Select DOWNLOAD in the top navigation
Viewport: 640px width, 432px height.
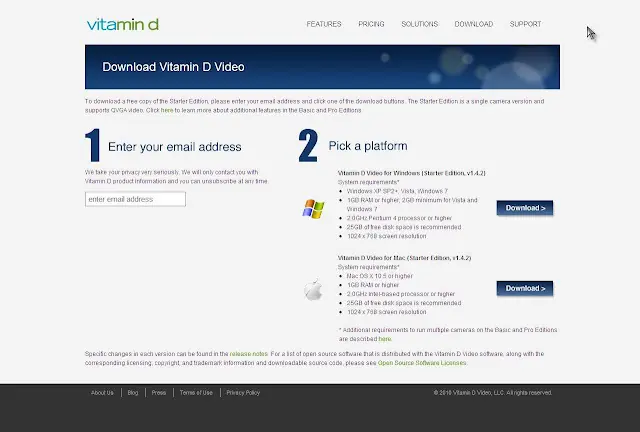(x=473, y=24)
